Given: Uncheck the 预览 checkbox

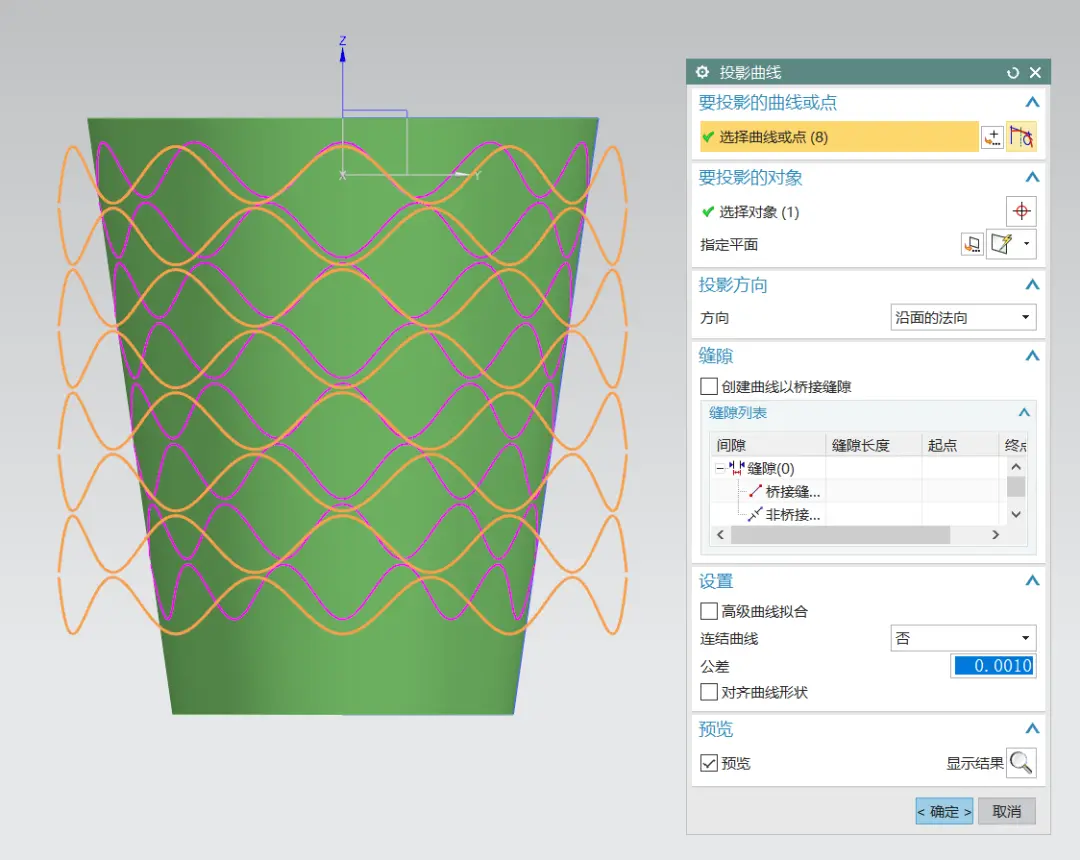Looking at the screenshot, I should coord(709,763).
